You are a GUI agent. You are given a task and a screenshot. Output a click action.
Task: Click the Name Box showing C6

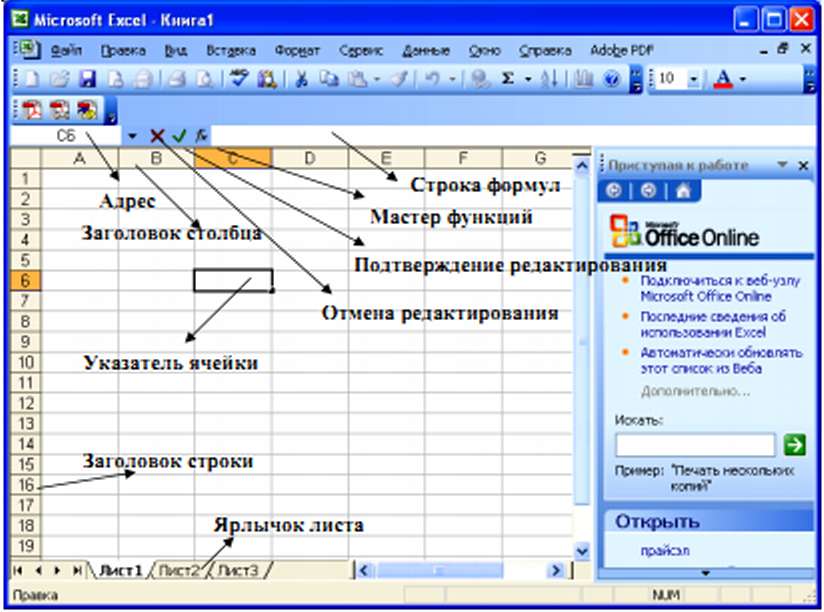[x=66, y=136]
